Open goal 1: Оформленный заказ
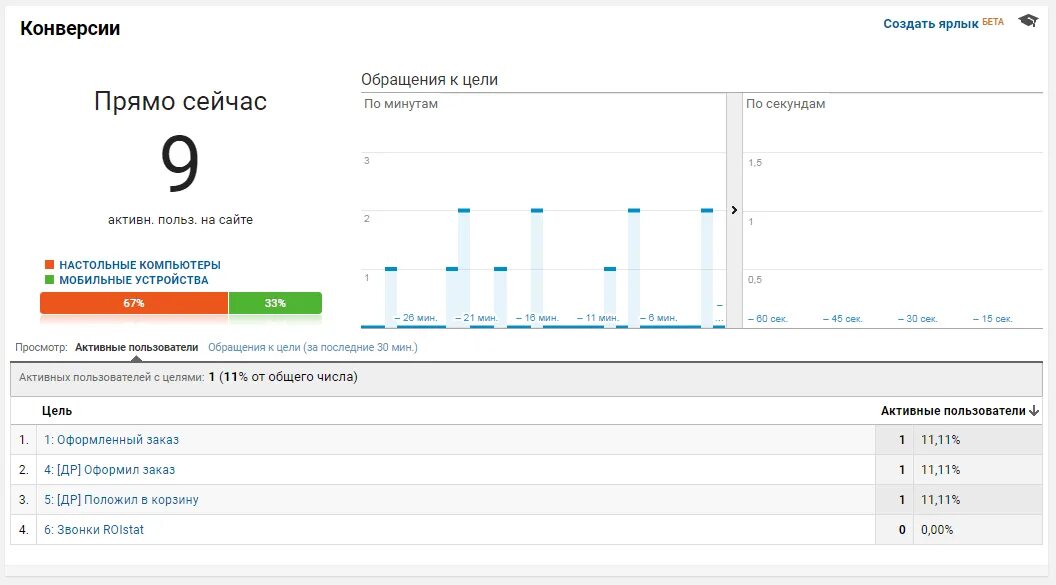The height and width of the screenshot is (585, 1056). pos(114,439)
